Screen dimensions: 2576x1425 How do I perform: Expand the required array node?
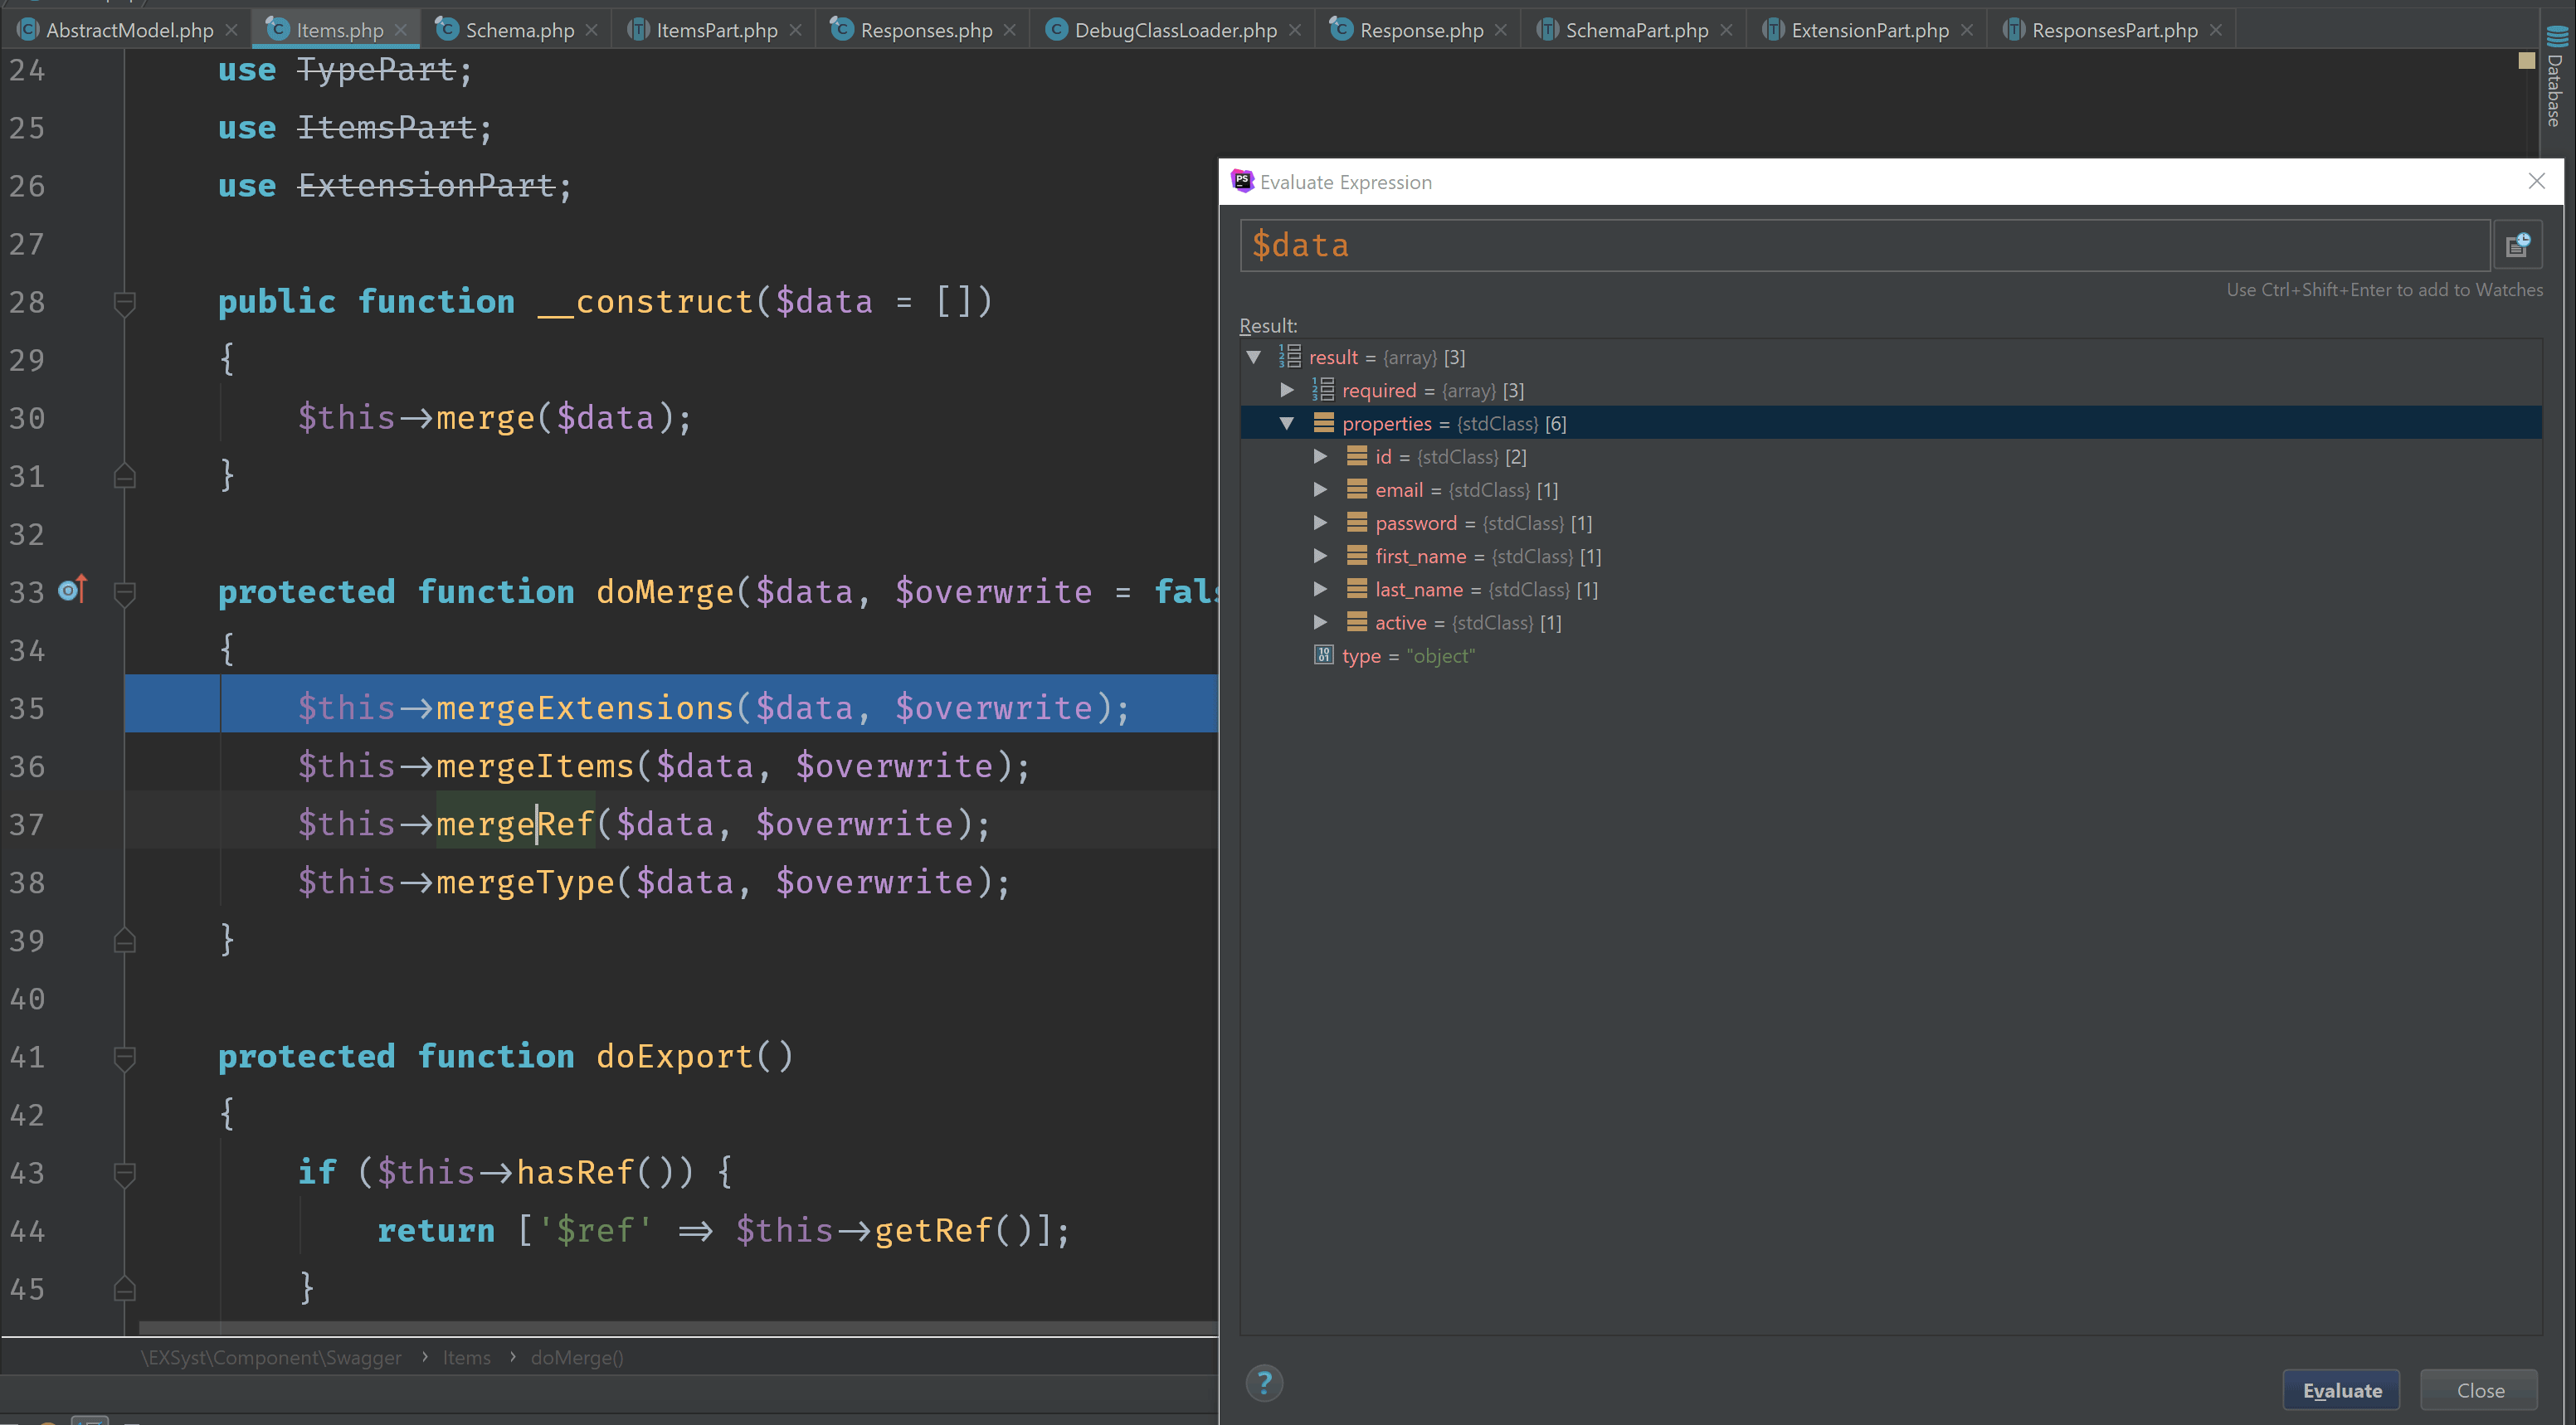tap(1287, 390)
